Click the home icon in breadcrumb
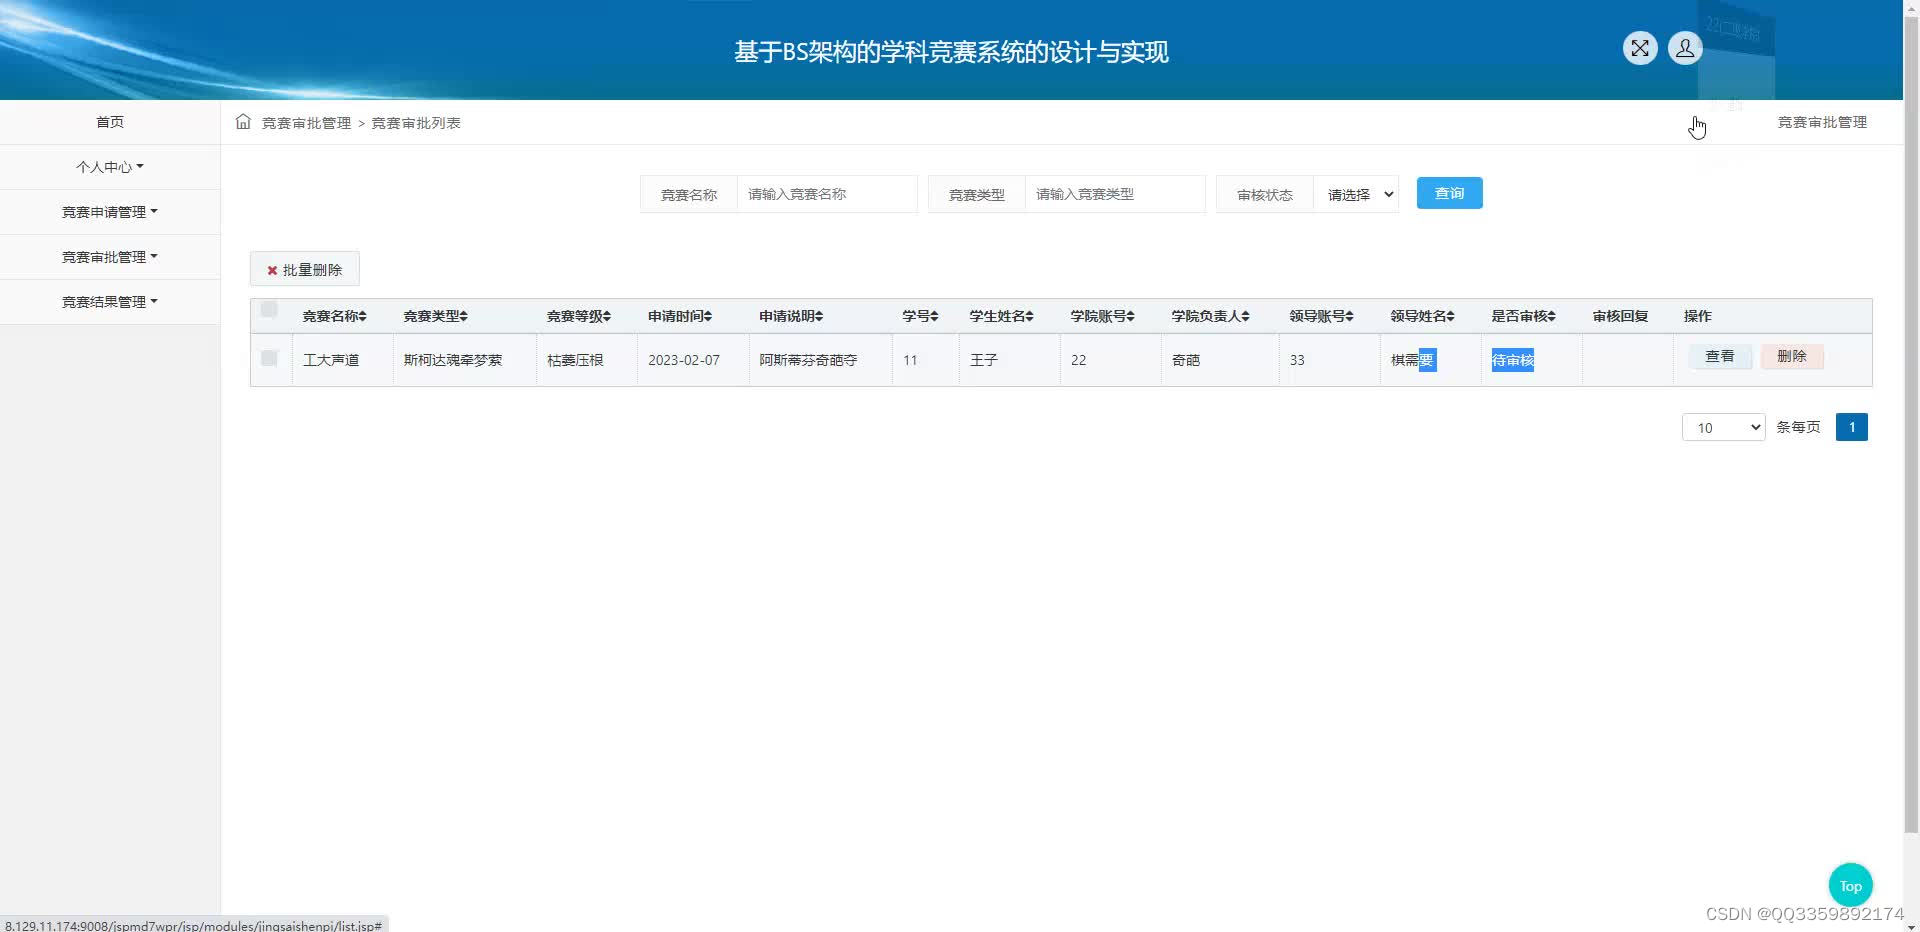Screen dimensions: 1920x932 coord(243,122)
